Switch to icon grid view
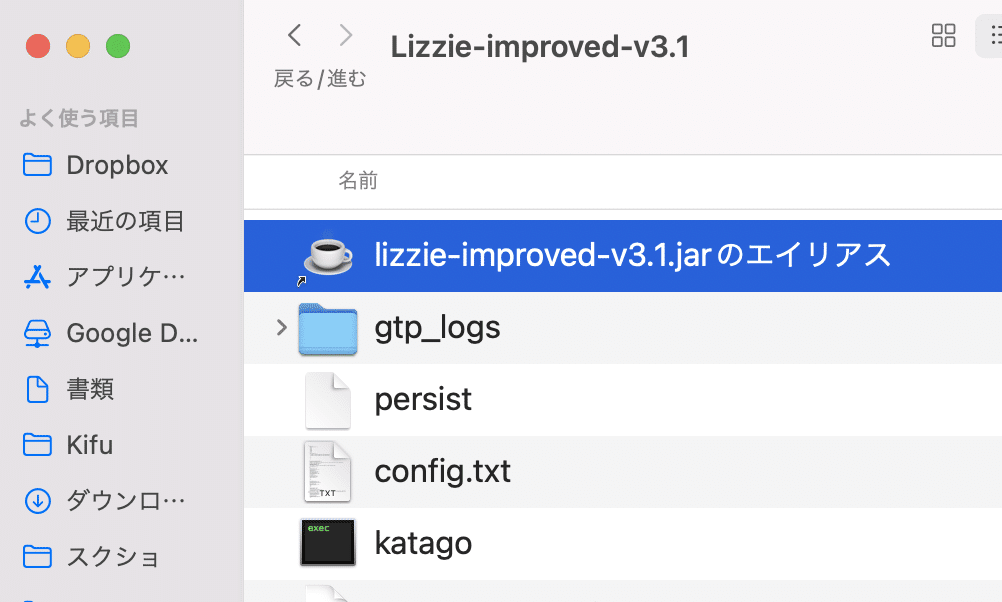1002x602 pixels. point(943,36)
